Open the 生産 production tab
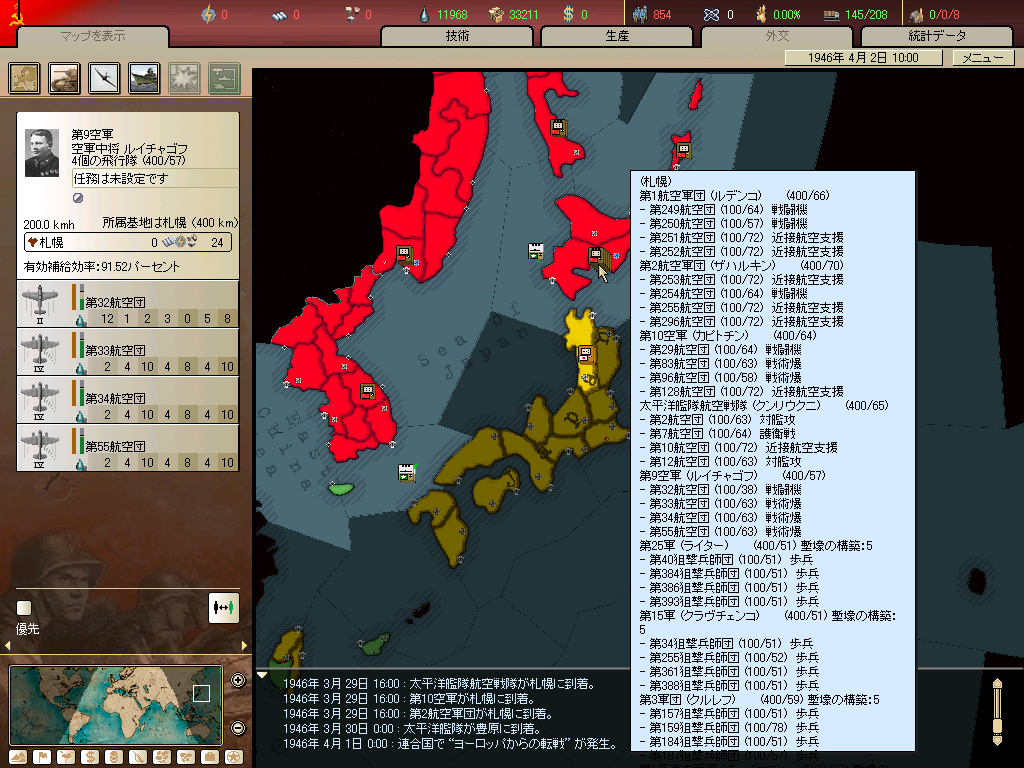 point(617,37)
